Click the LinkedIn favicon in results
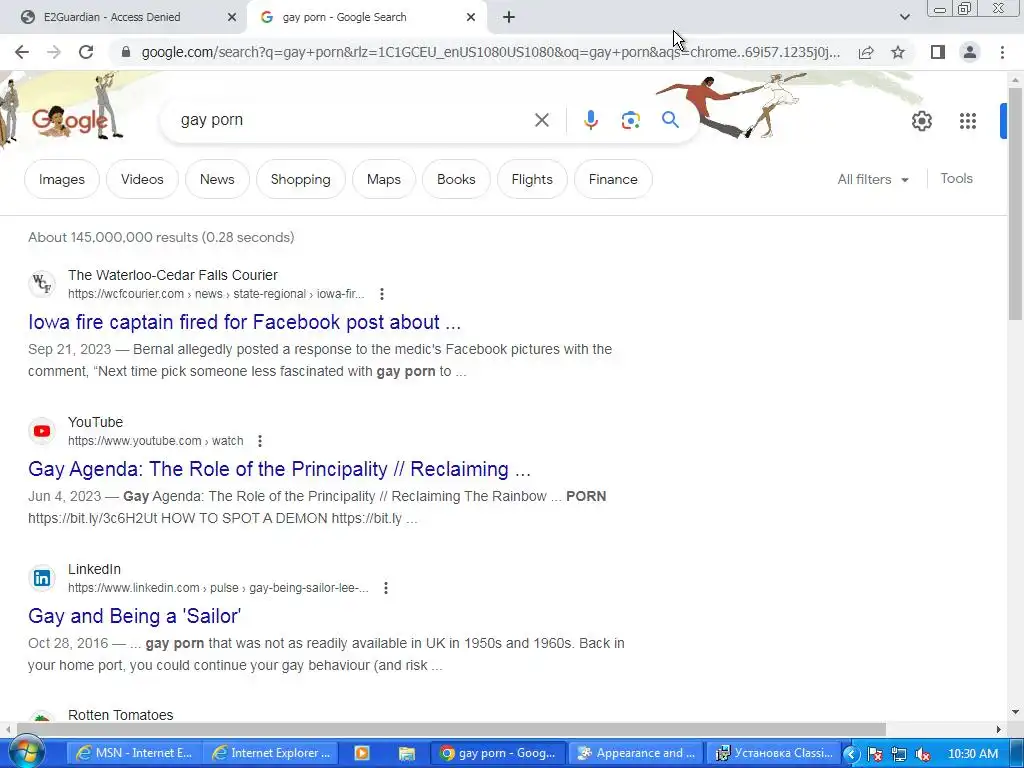 pos(42,578)
